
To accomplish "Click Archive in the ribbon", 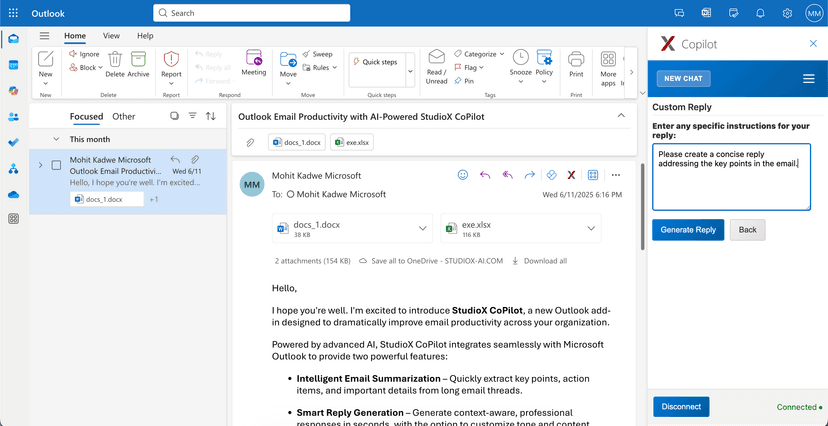I will click(x=138, y=64).
